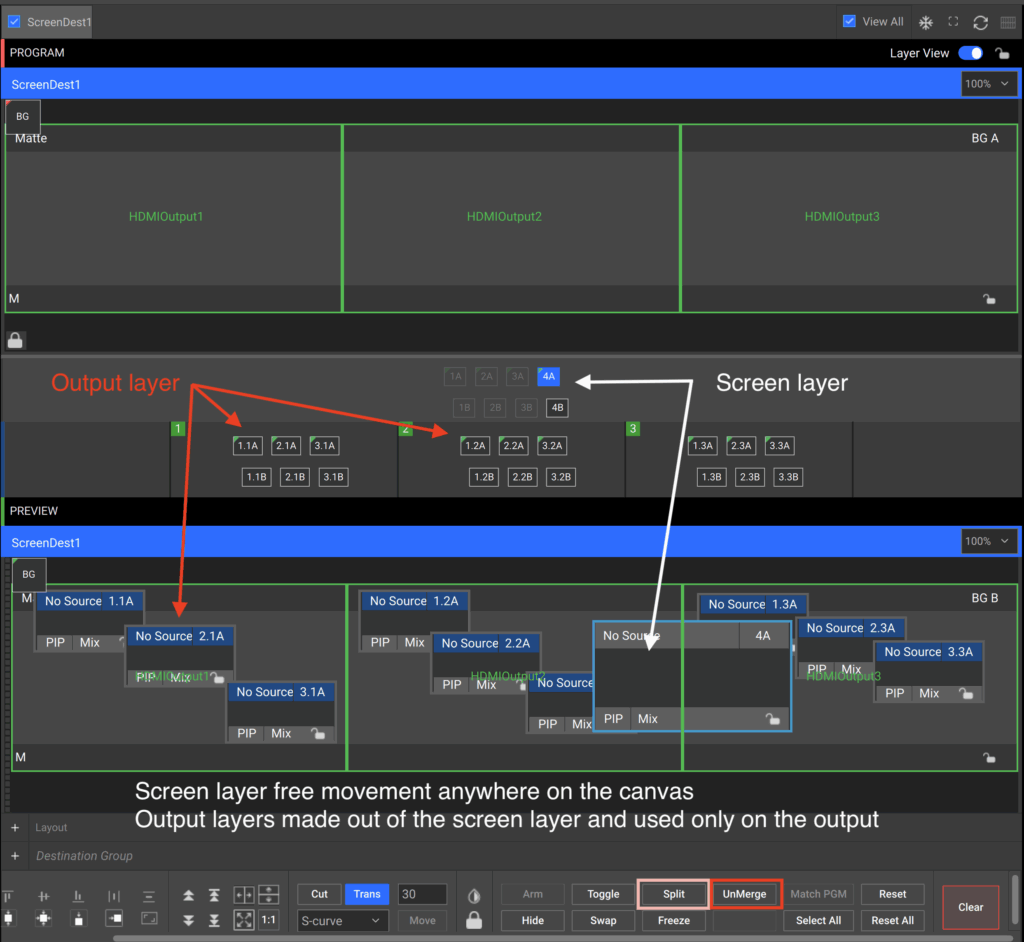Click the 1:1 aspect ratio icon
The image size is (1024, 942).
(x=269, y=919)
